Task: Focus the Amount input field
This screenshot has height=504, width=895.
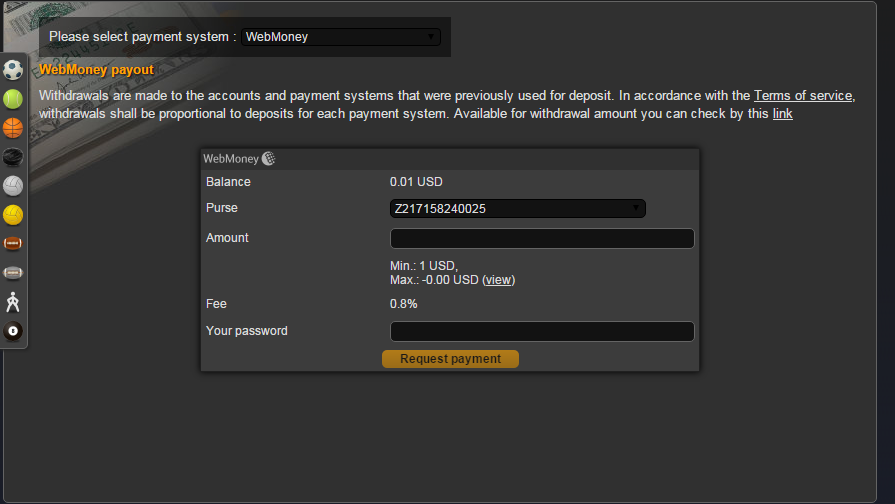Action: [x=541, y=238]
